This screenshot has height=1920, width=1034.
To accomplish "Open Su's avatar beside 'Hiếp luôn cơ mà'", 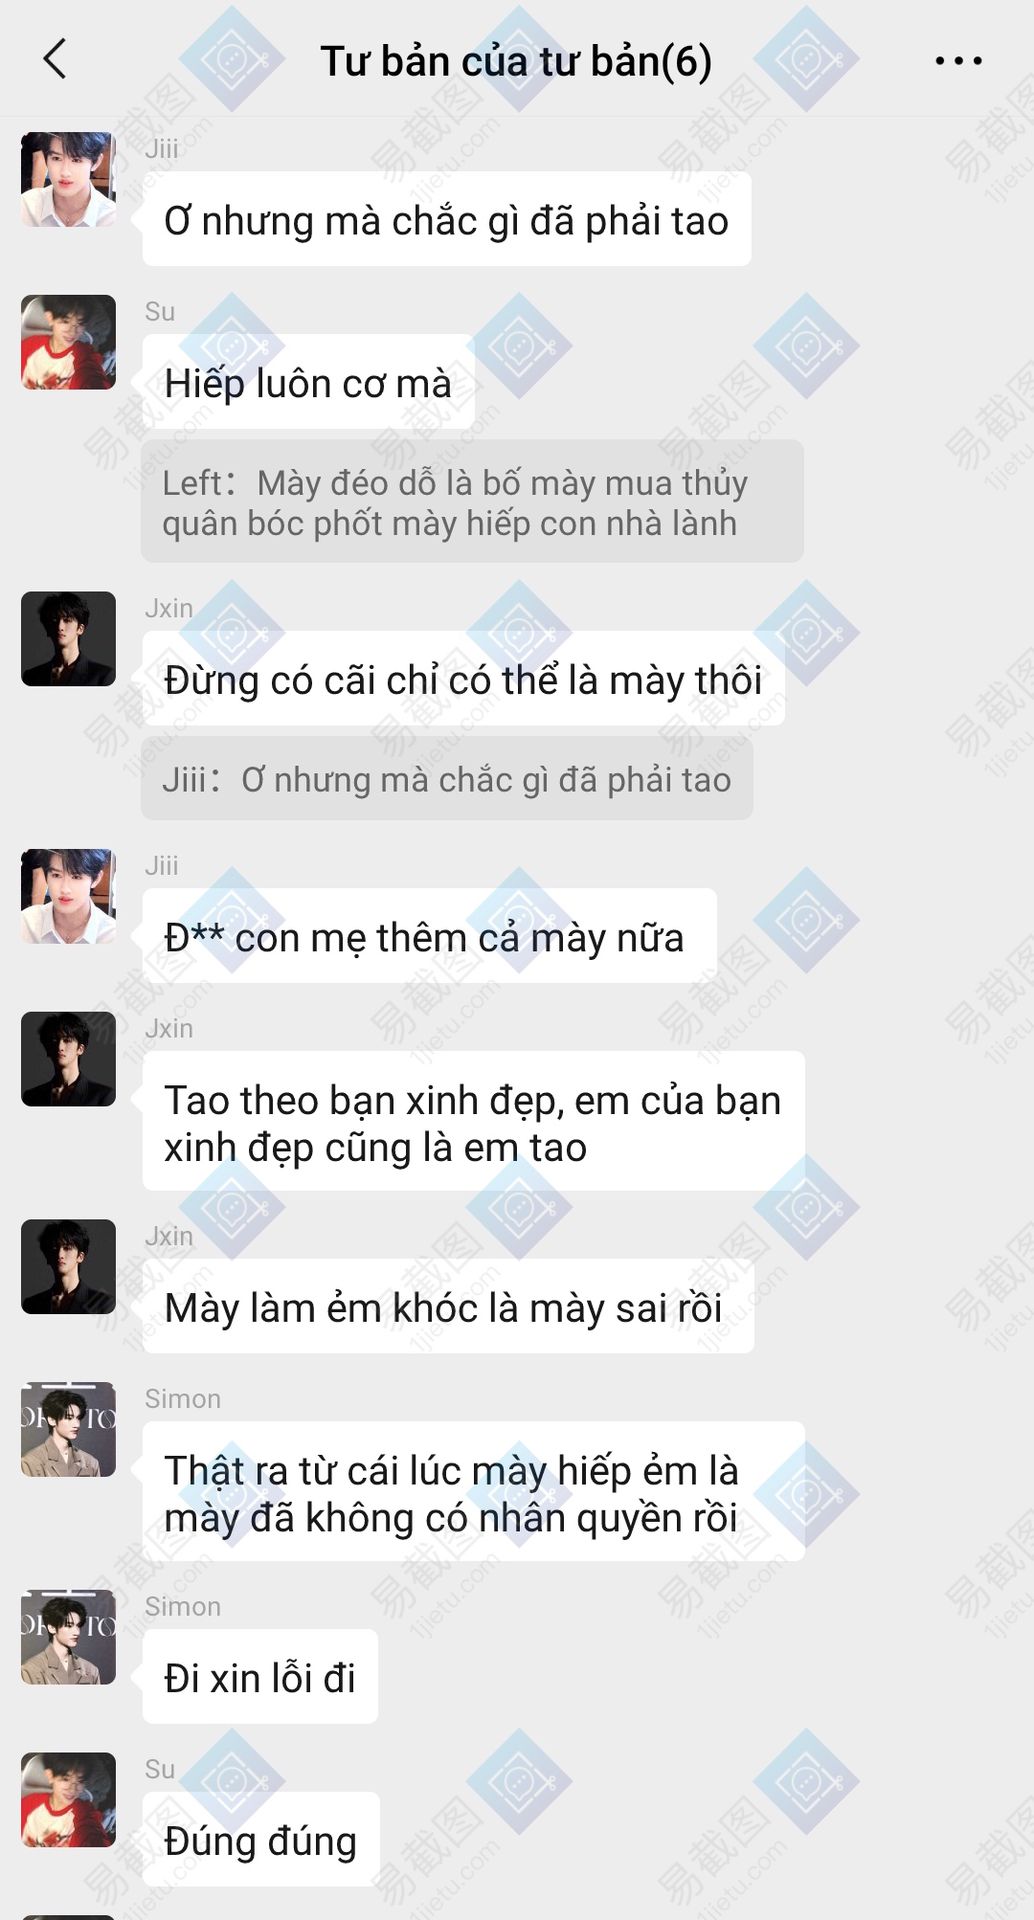I will coord(68,342).
